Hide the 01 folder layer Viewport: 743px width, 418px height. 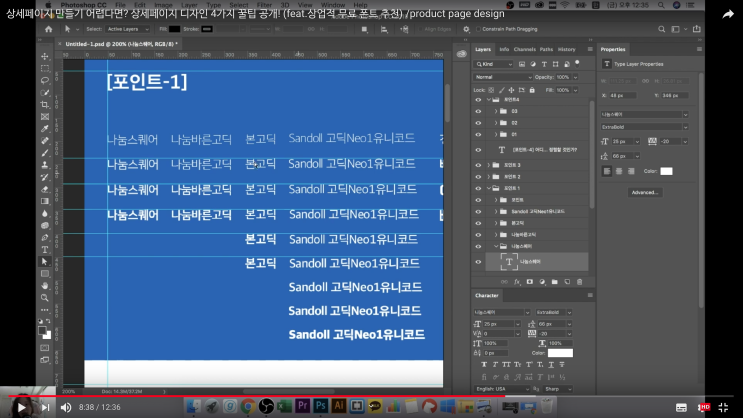(478, 135)
